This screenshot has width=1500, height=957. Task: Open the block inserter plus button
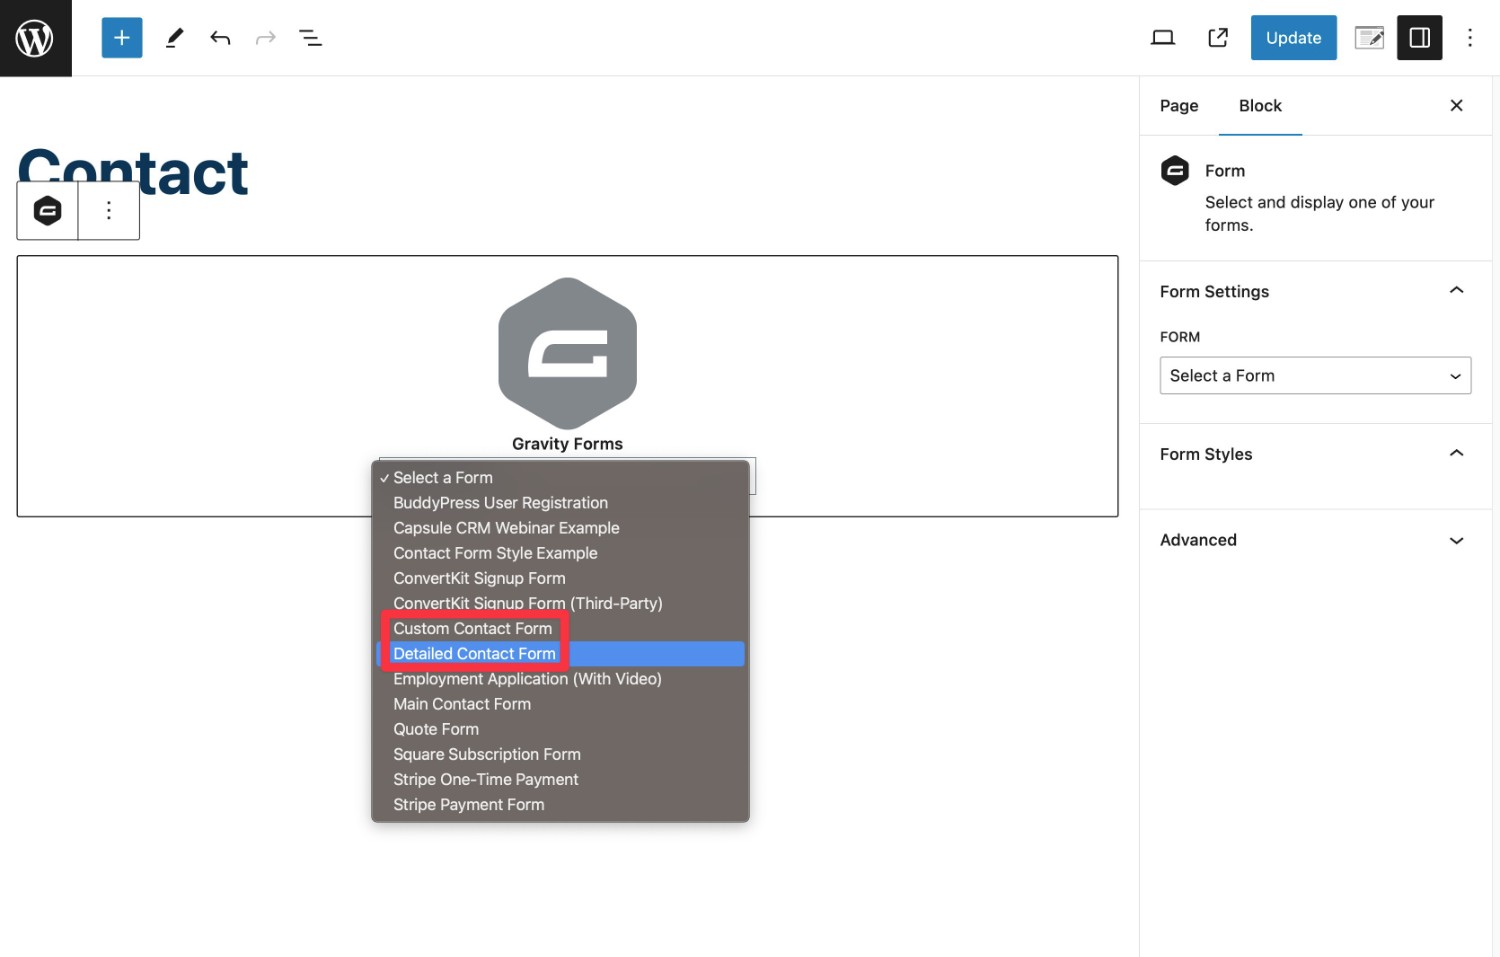click(x=122, y=38)
